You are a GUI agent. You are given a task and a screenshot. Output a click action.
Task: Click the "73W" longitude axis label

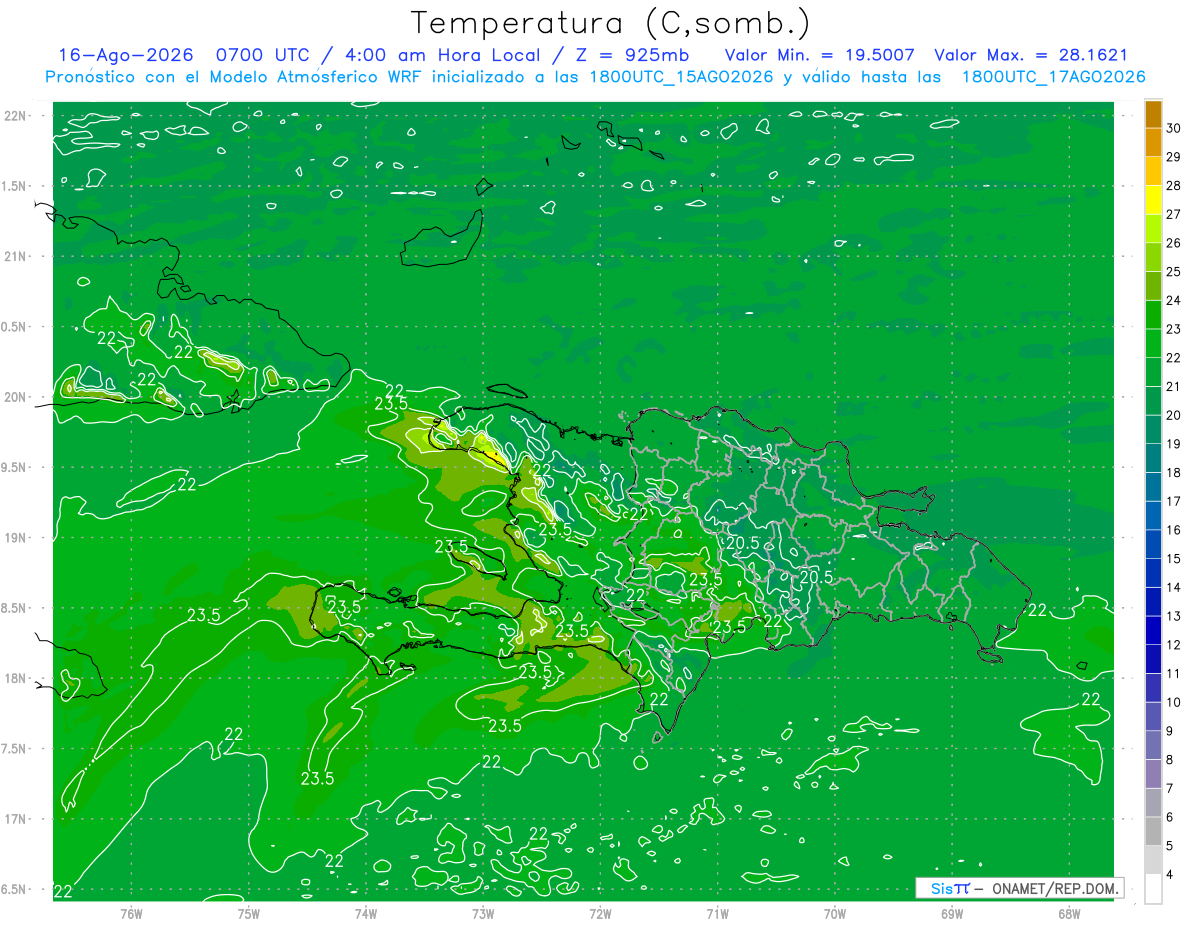pos(483,913)
